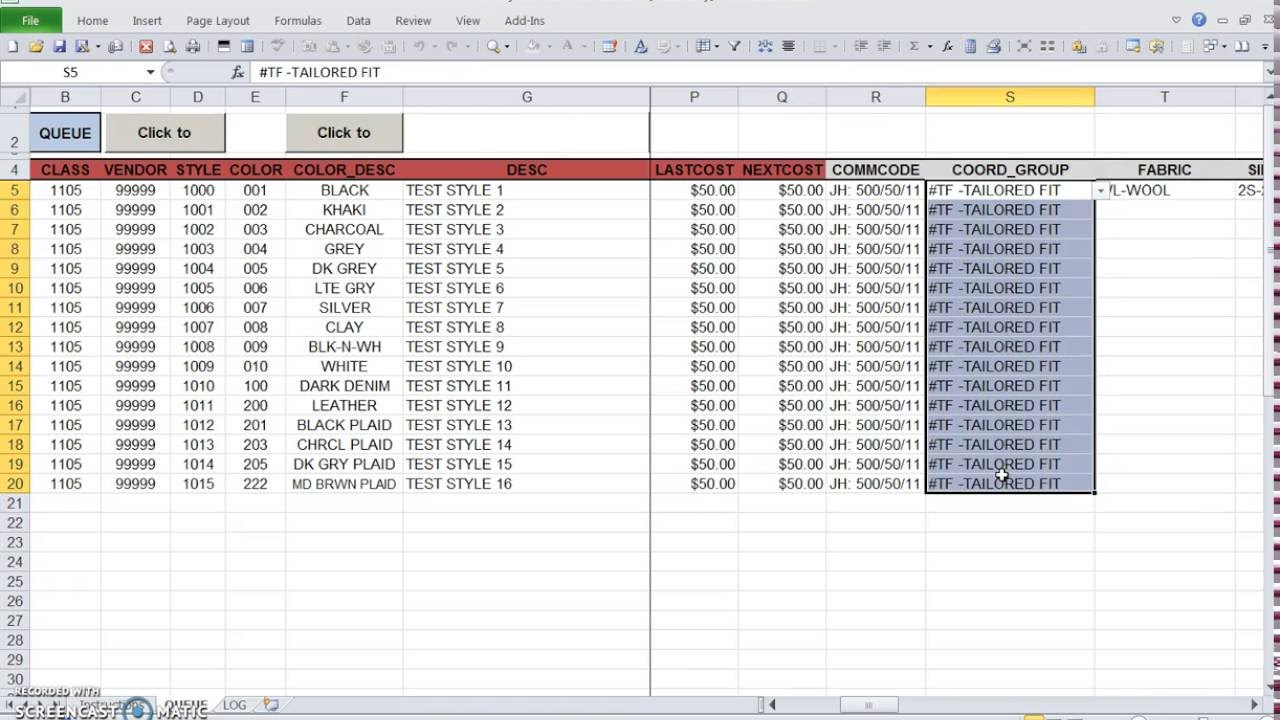Open the Add-Ins tab
The image size is (1280, 720).
tap(525, 20)
